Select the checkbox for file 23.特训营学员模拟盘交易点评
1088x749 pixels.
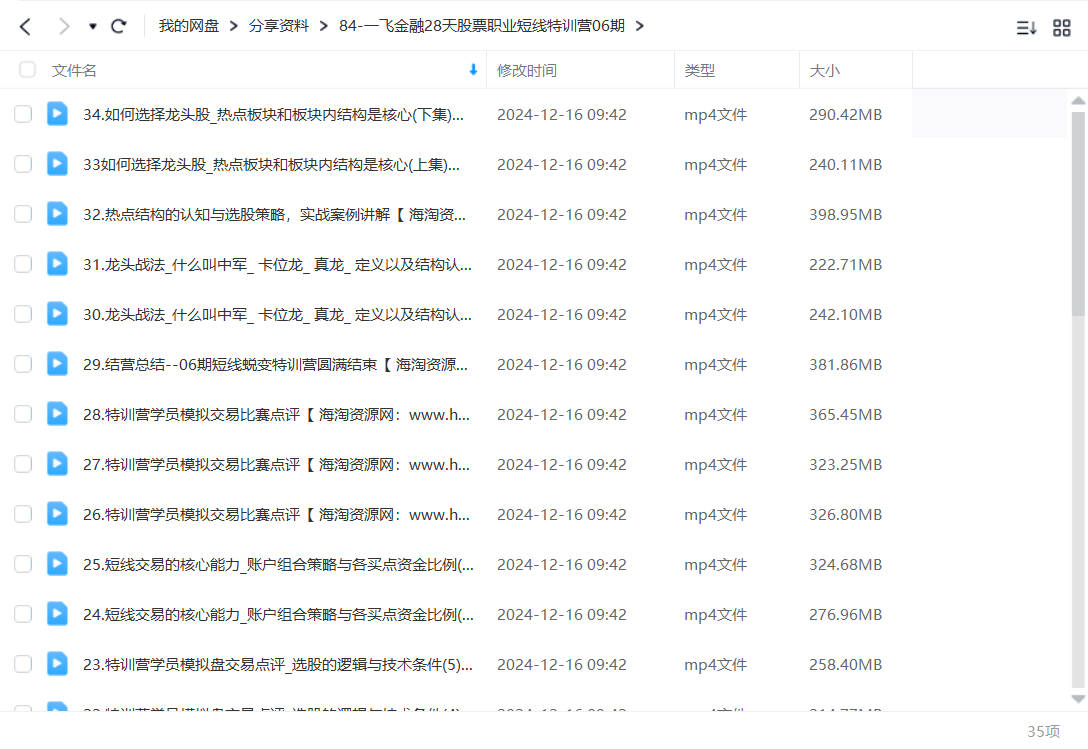pos(23,664)
